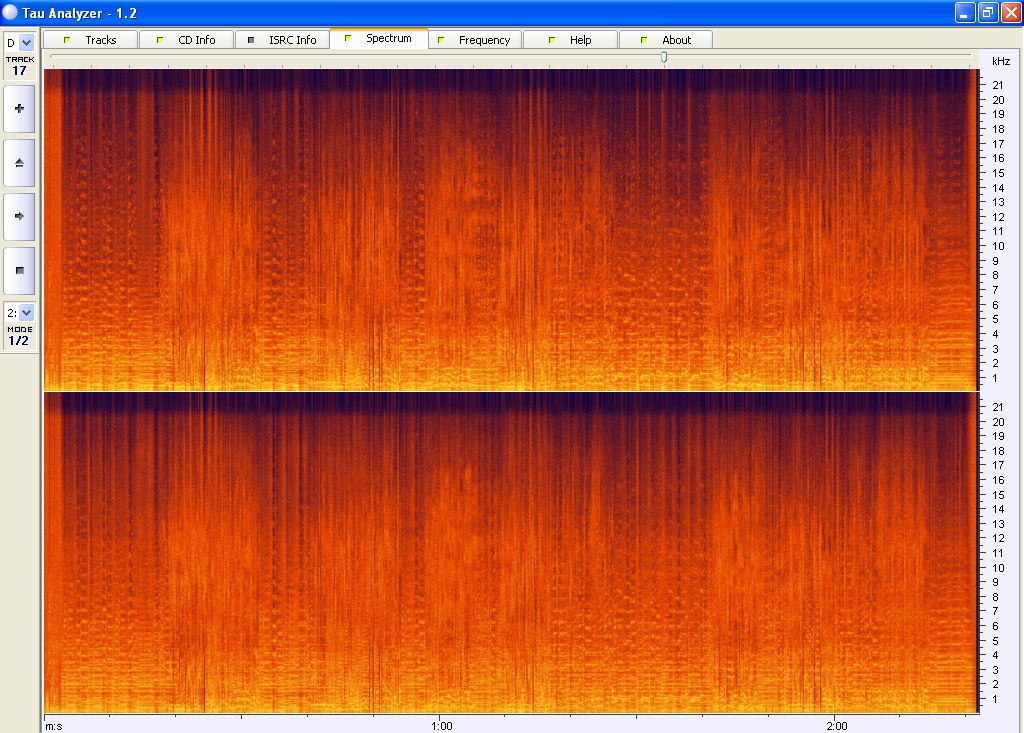Click the gray indicator on ISRC Info tab

click(251, 40)
